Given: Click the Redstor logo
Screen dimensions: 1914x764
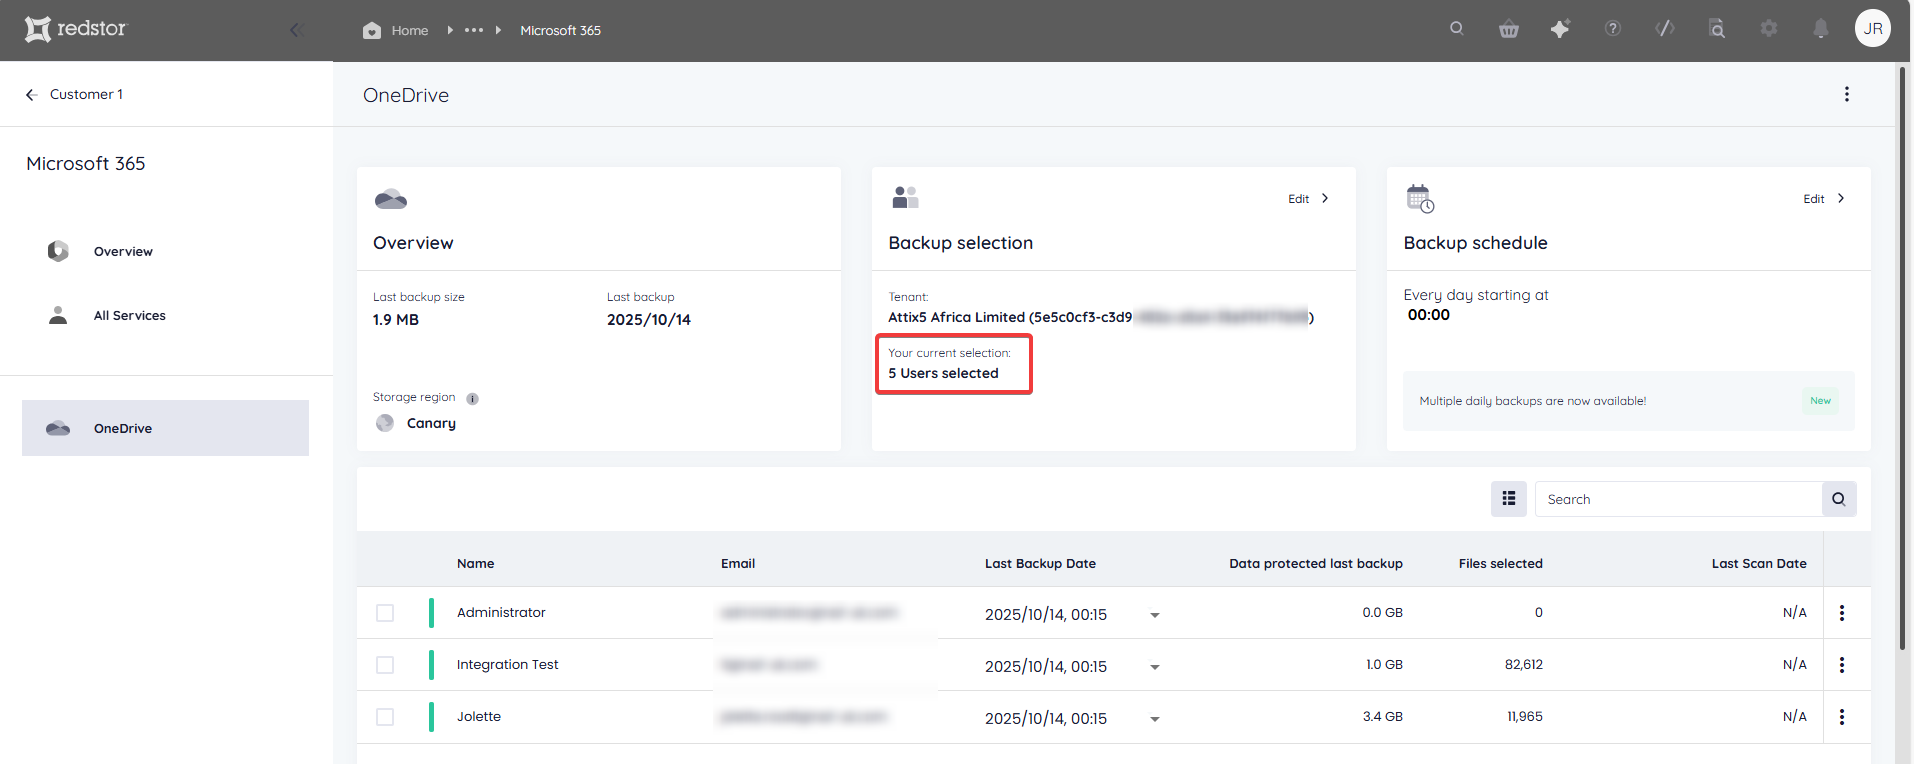Looking at the screenshot, I should pos(76,29).
